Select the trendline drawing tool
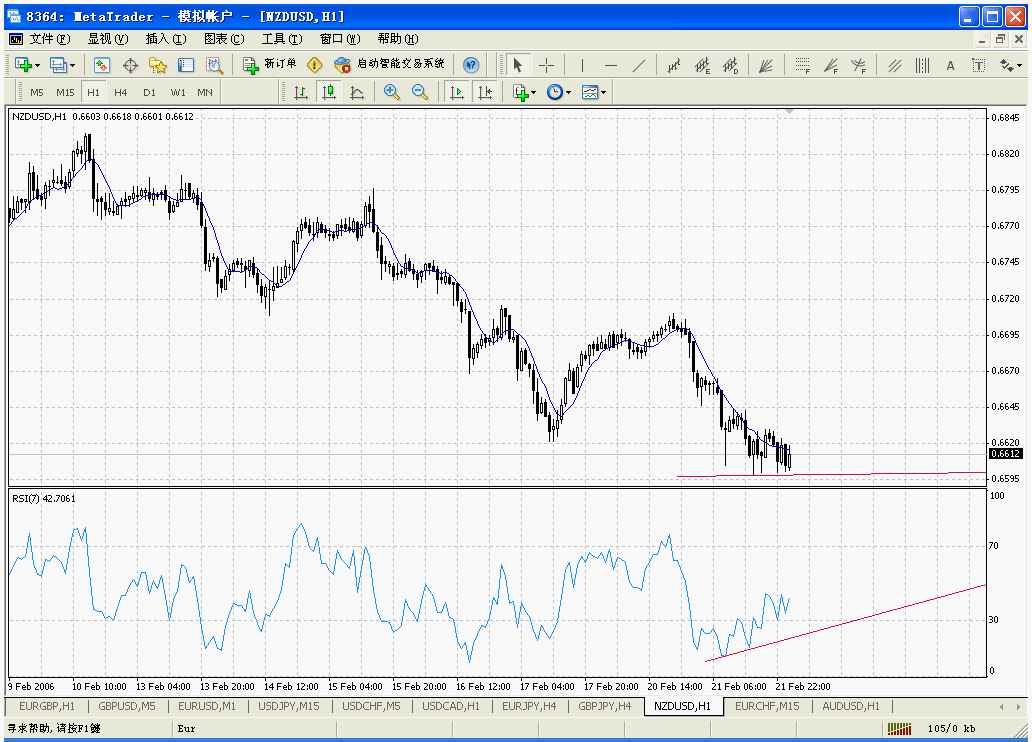 (x=639, y=65)
